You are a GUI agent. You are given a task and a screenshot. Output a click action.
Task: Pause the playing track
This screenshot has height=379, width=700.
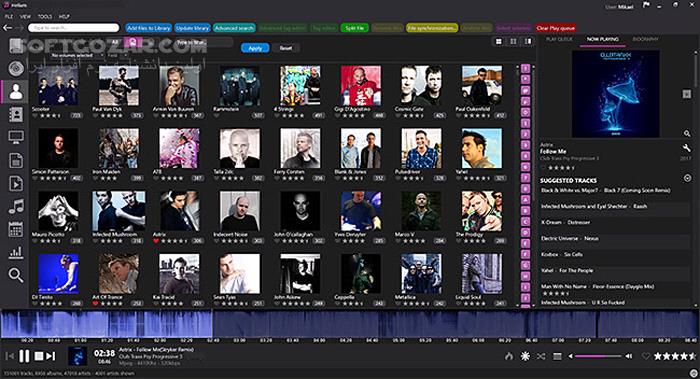tap(24, 356)
